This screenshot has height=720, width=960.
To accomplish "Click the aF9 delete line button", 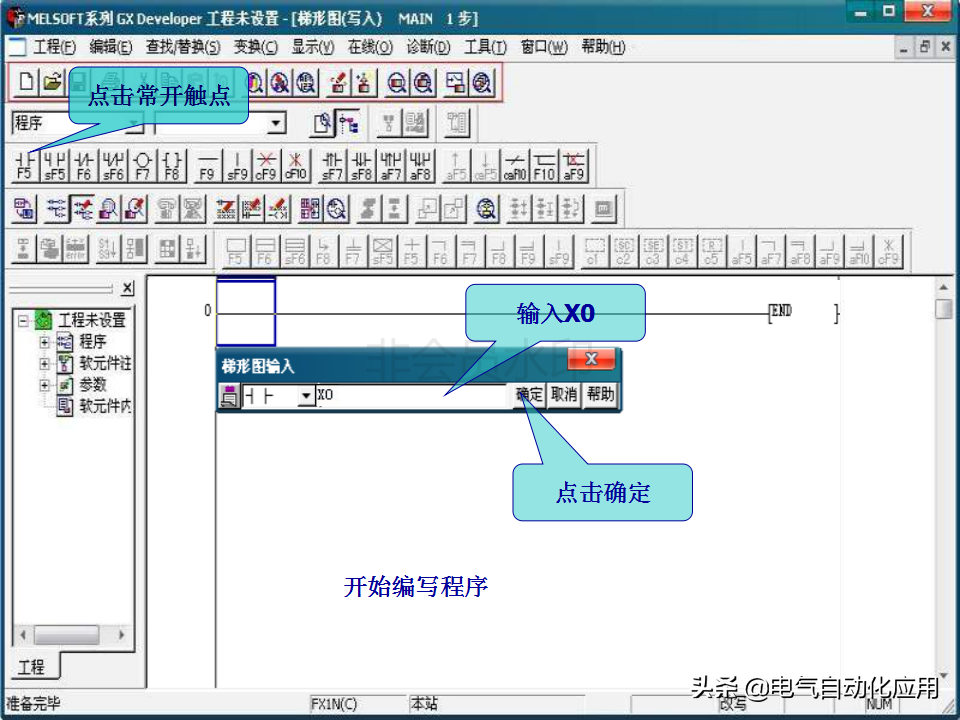I will pos(573,166).
